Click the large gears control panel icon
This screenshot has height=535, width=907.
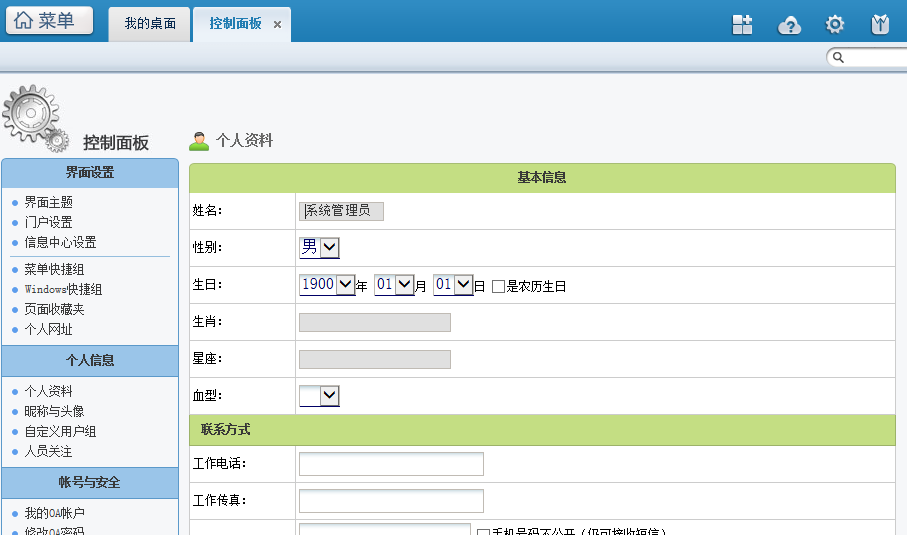[35, 118]
